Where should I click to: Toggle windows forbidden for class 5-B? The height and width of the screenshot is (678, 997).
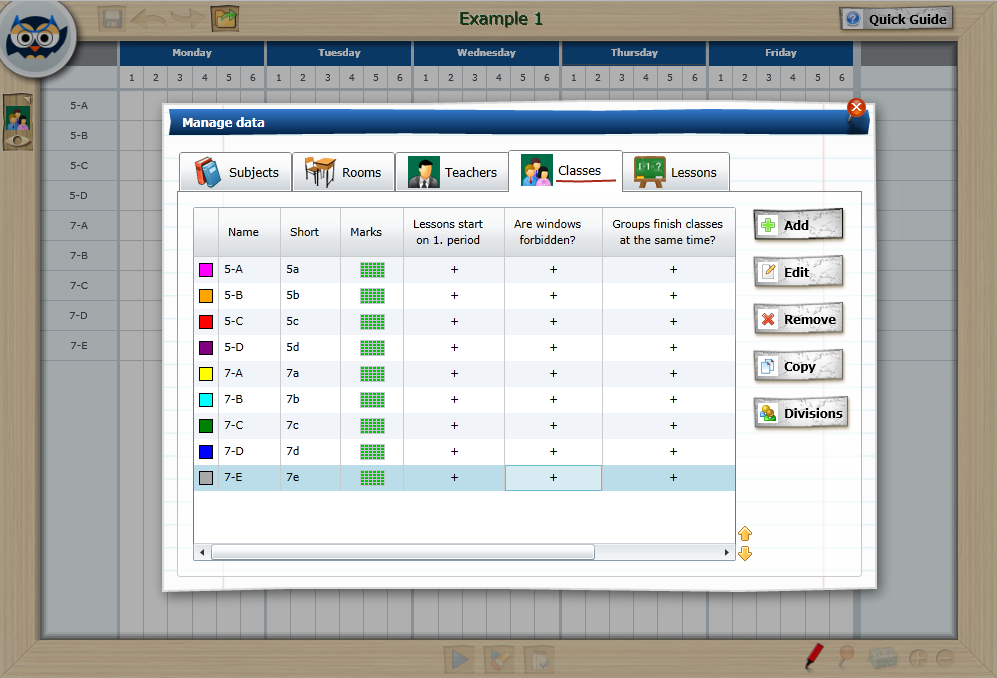click(553, 296)
